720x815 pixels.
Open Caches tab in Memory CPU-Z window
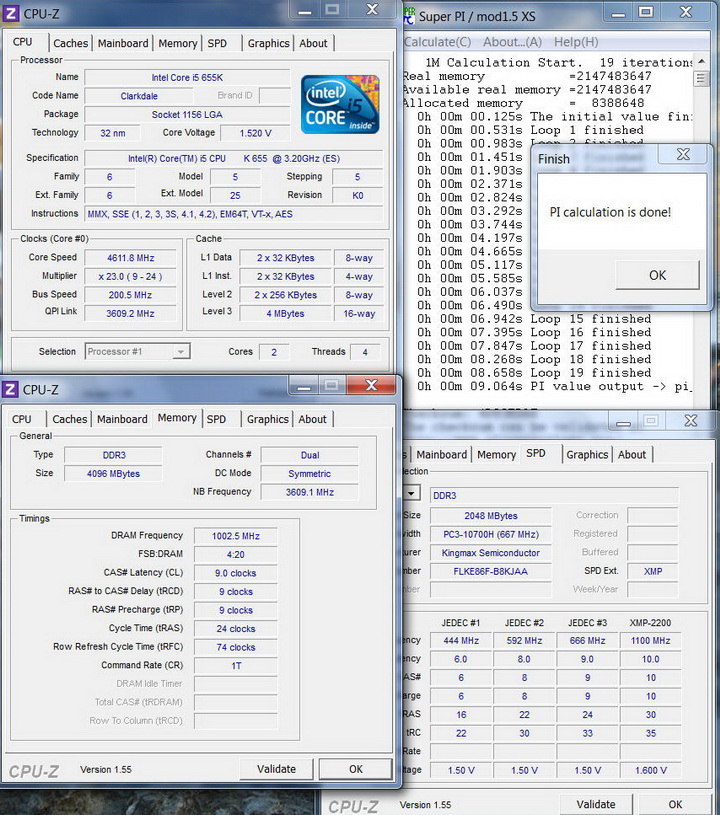tap(70, 419)
